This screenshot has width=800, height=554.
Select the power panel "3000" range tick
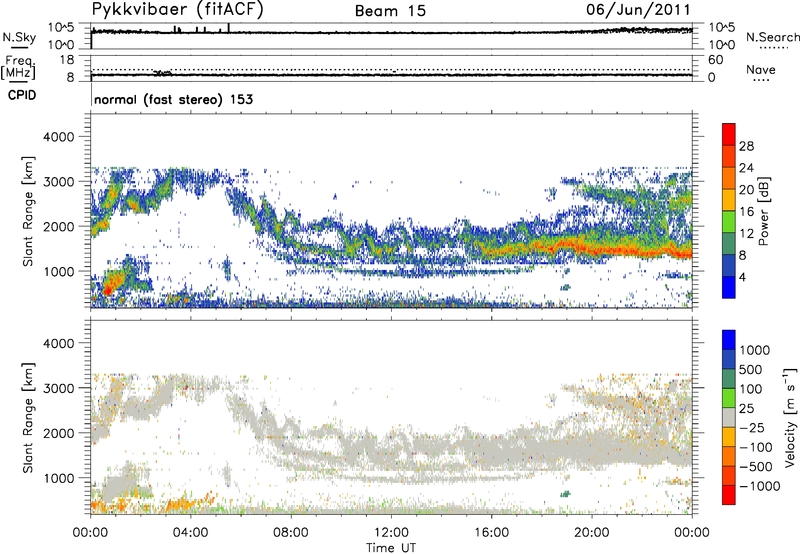59,182
